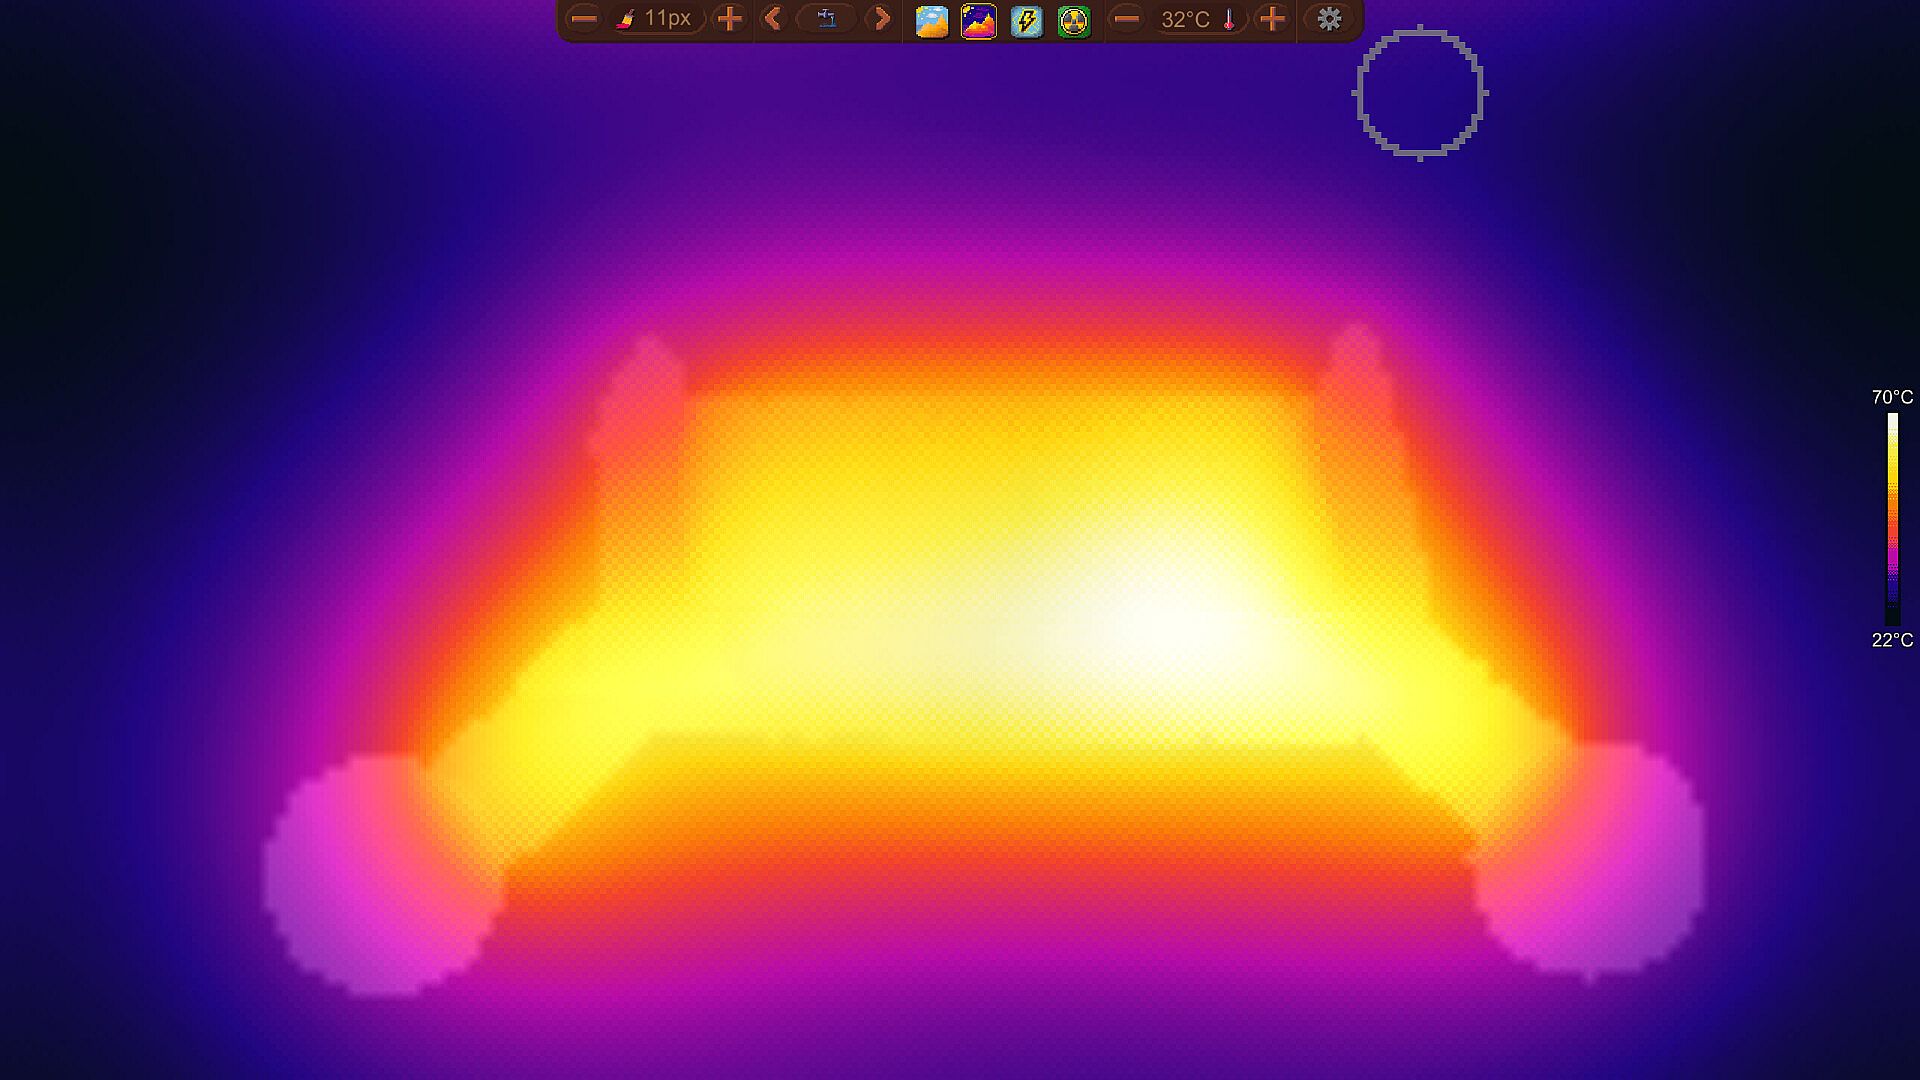Screen dimensions: 1920x1080
Task: Select previous element with left chevron
Action: pyautogui.click(x=772, y=19)
